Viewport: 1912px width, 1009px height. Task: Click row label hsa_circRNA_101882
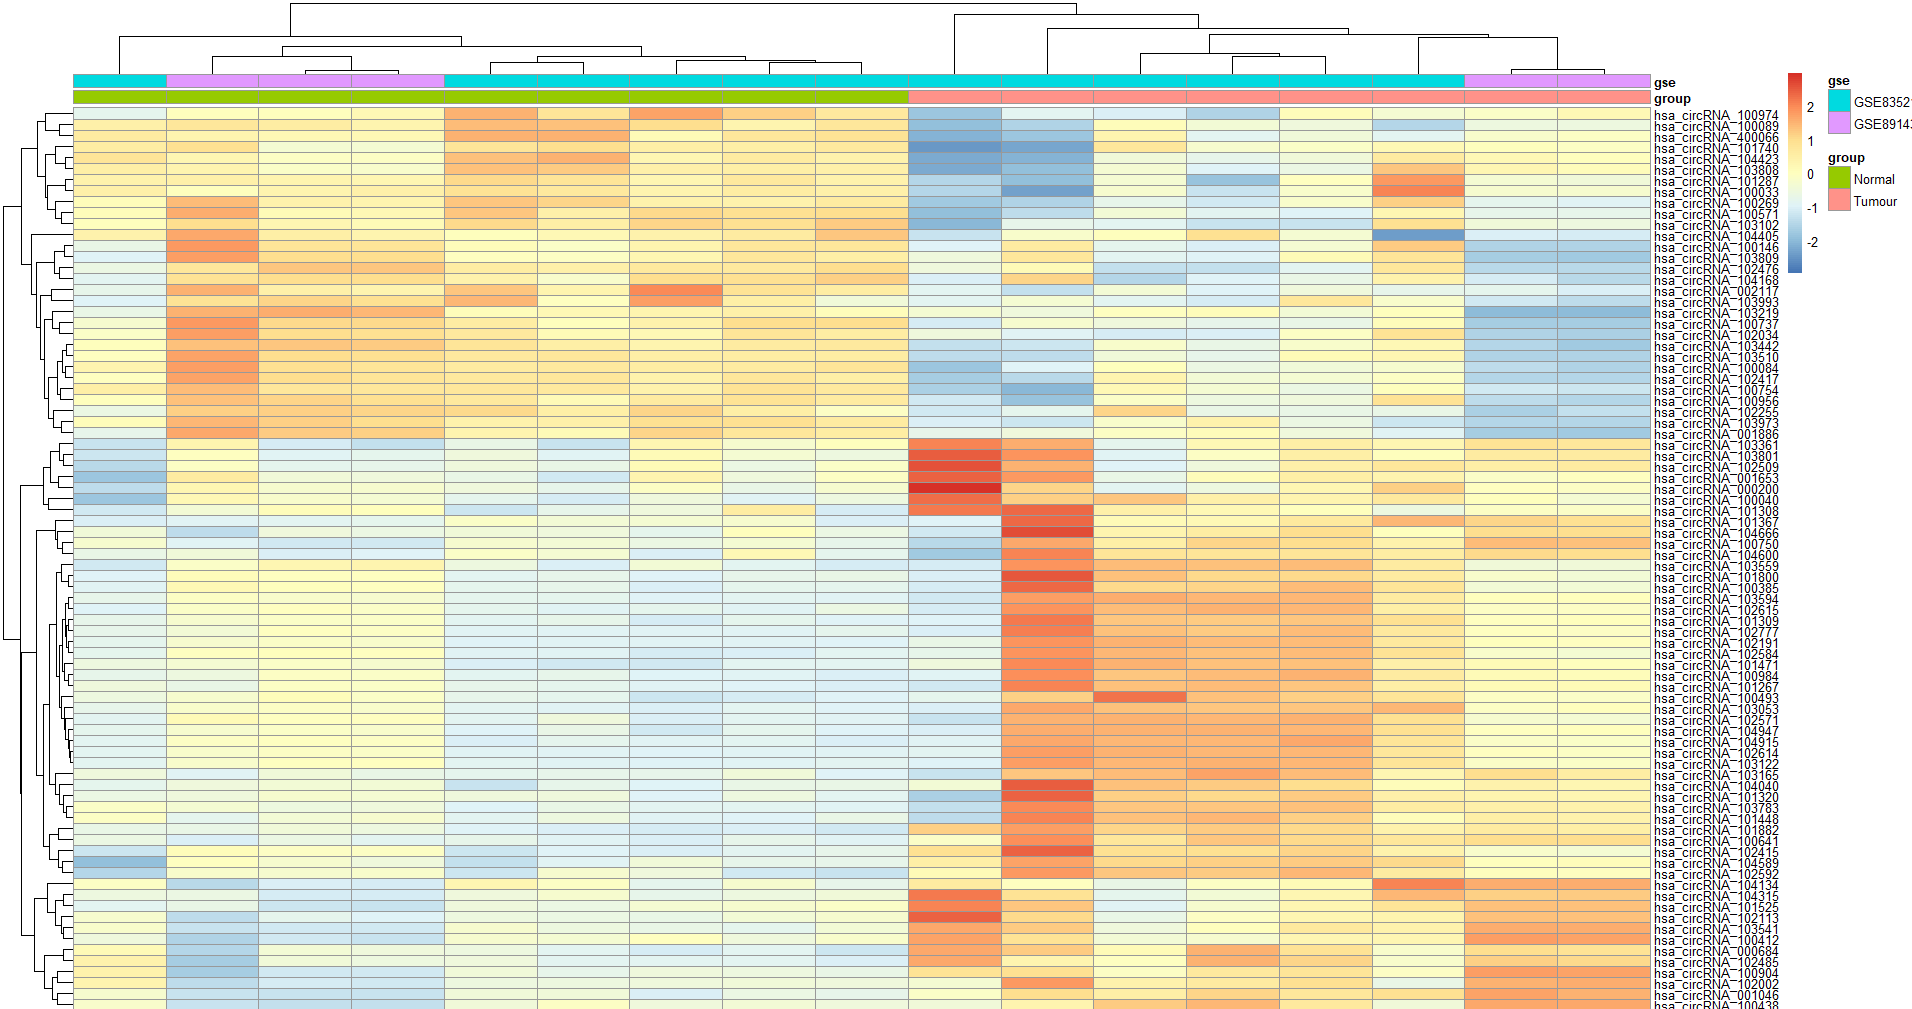[x=1716, y=831]
